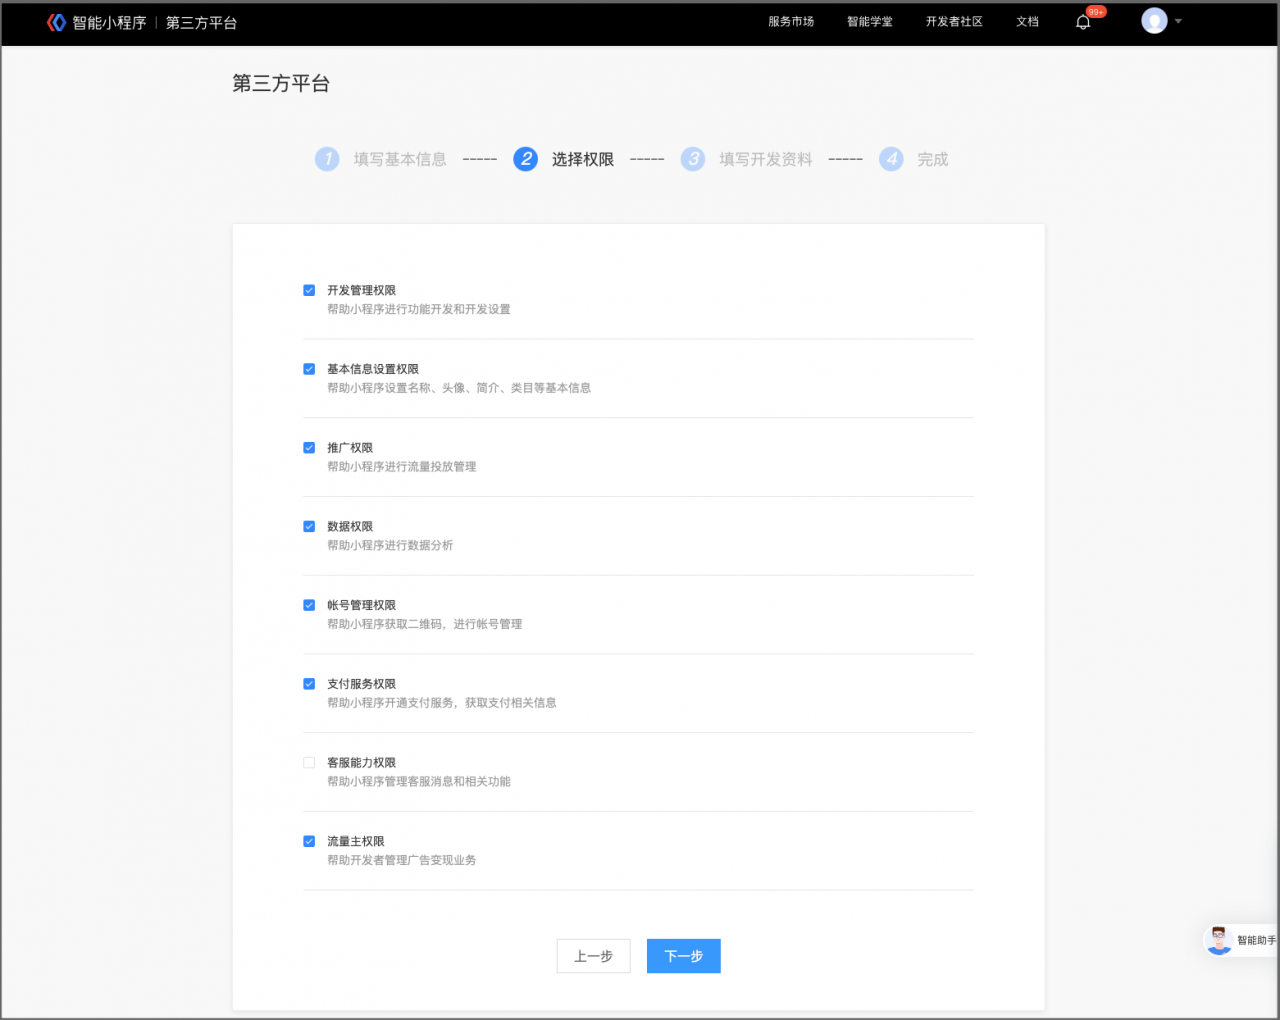Click 推广权限 label text
This screenshot has height=1020, width=1280.
350,448
